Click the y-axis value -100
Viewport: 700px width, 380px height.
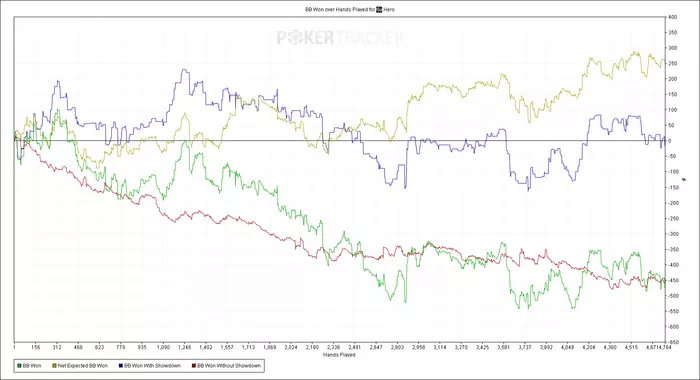tap(673, 172)
